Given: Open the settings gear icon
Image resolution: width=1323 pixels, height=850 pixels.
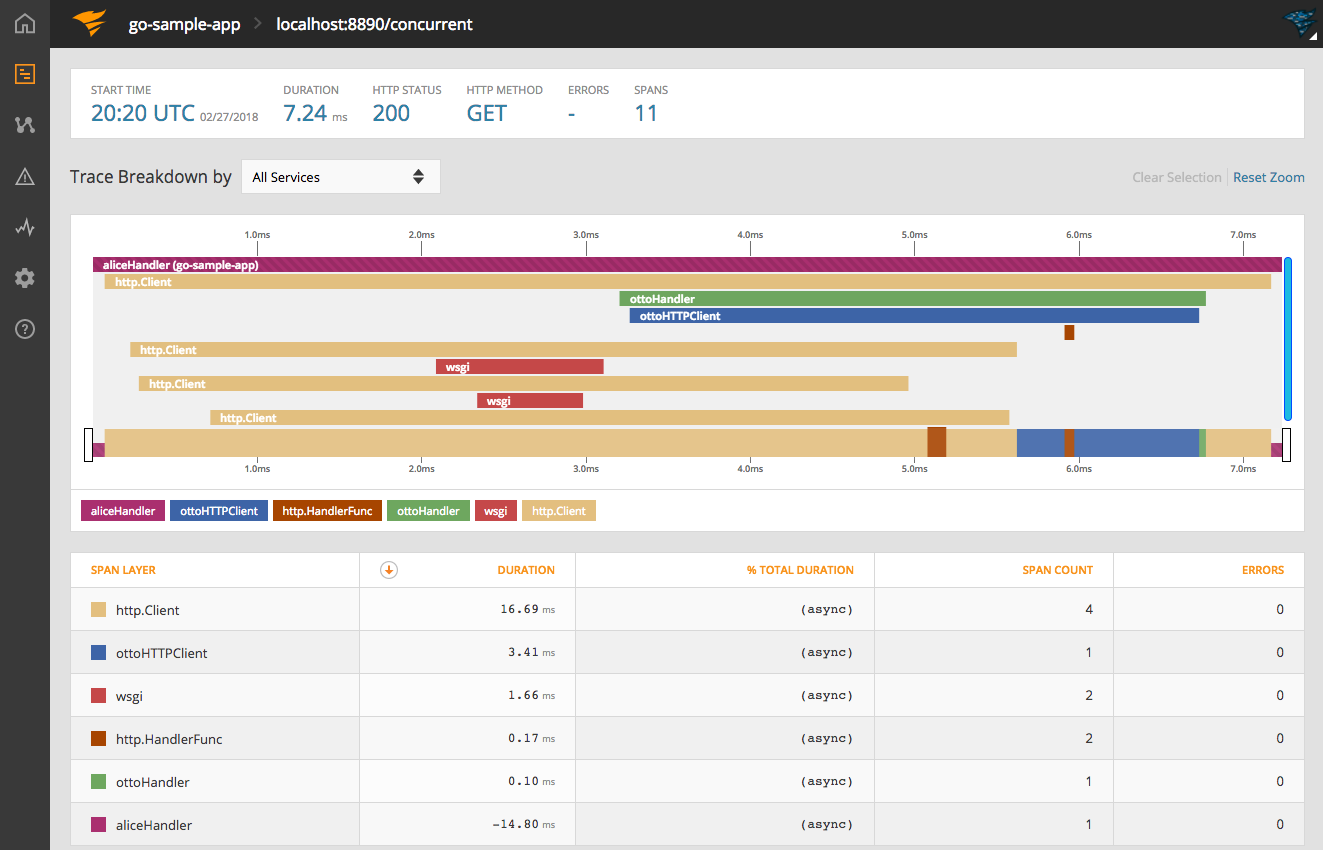Looking at the screenshot, I should 25,278.
